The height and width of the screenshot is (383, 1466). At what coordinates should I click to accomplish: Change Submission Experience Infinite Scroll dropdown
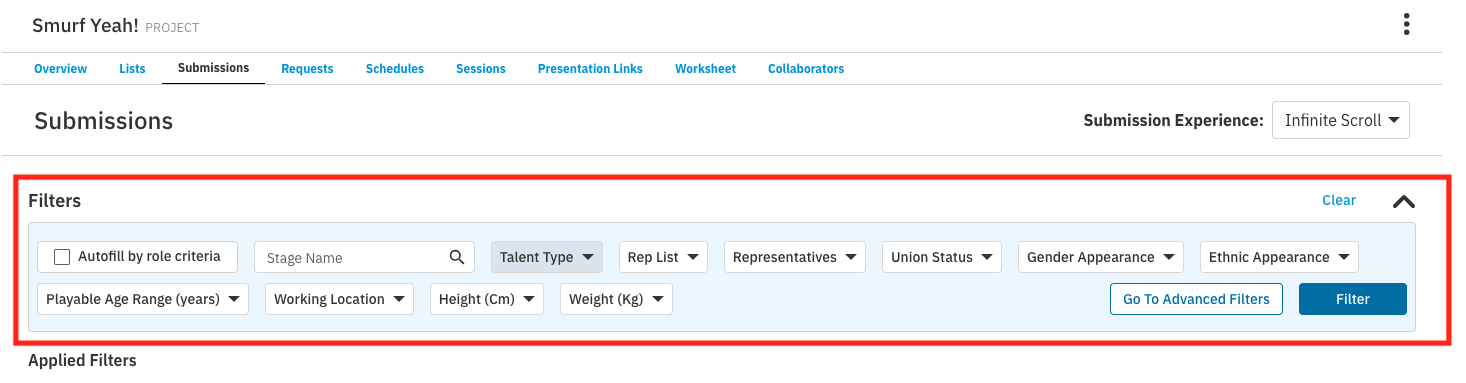pos(1341,120)
